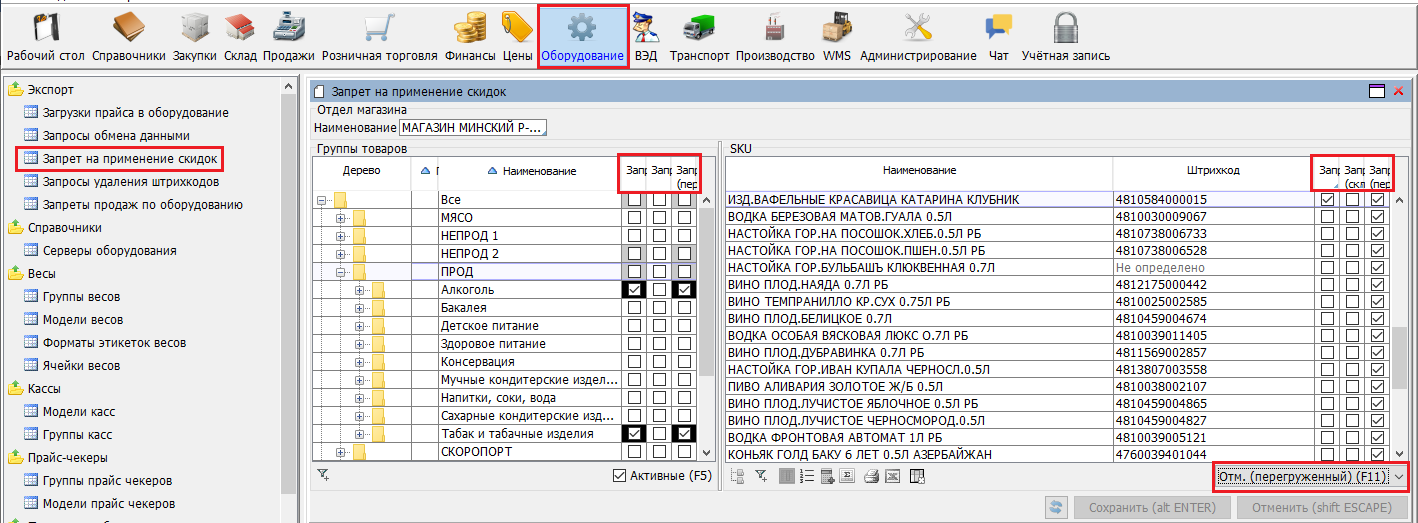Uncheck first Запрет checkbox for Алкоголь
1418x523 pixels.
click(x=633, y=290)
